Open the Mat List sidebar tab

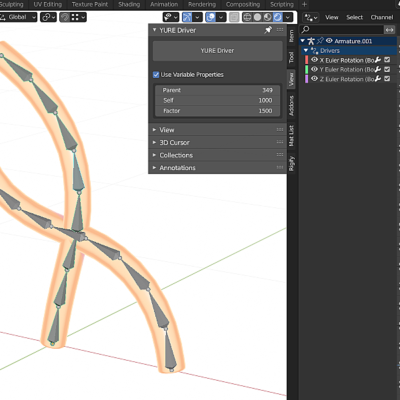tap(291, 136)
